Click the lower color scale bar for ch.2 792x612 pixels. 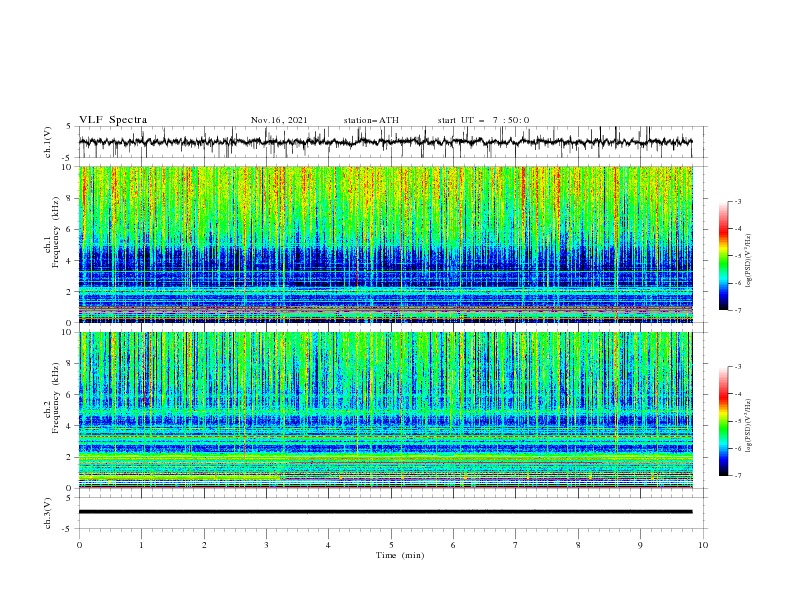723,421
